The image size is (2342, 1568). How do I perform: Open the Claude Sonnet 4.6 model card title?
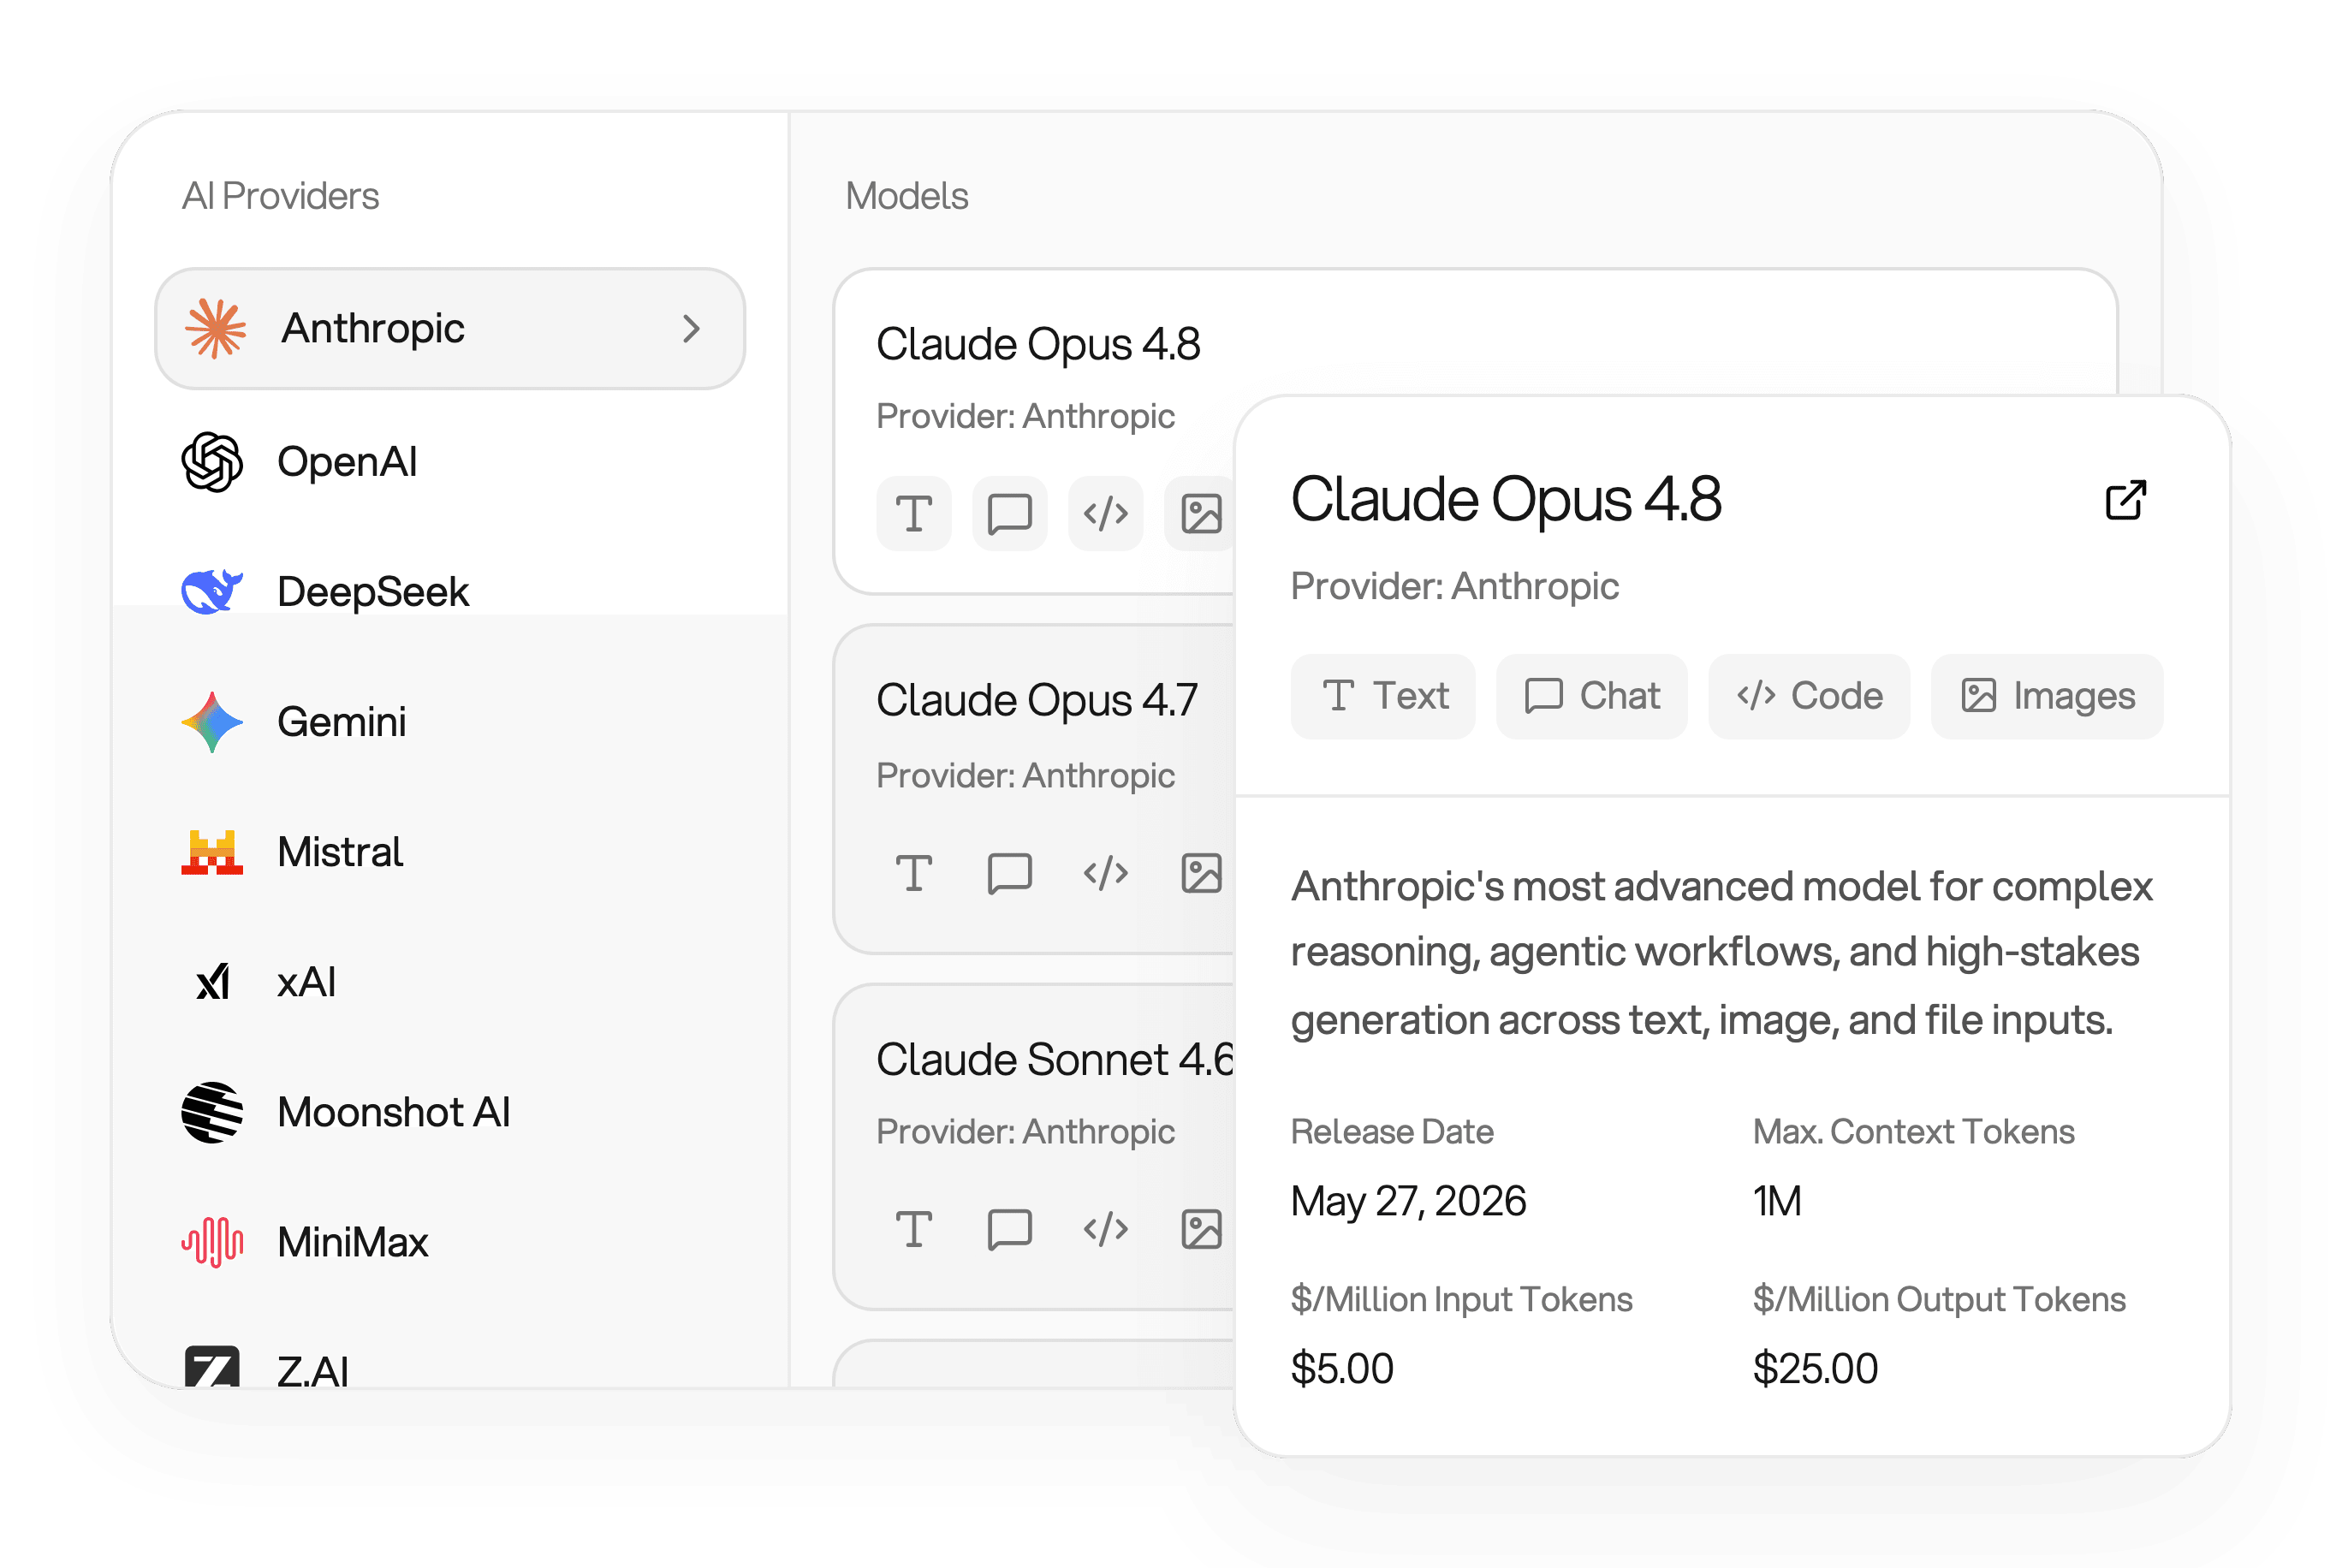pos(1055,1060)
